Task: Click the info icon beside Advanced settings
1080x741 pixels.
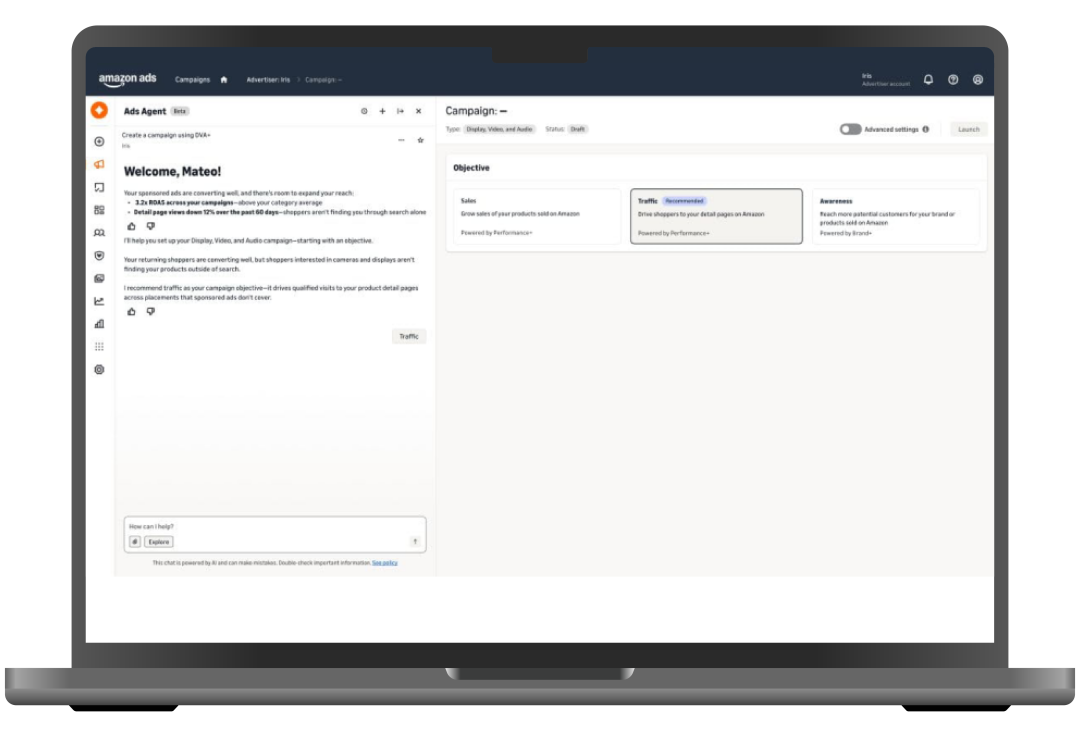Action: tap(926, 129)
